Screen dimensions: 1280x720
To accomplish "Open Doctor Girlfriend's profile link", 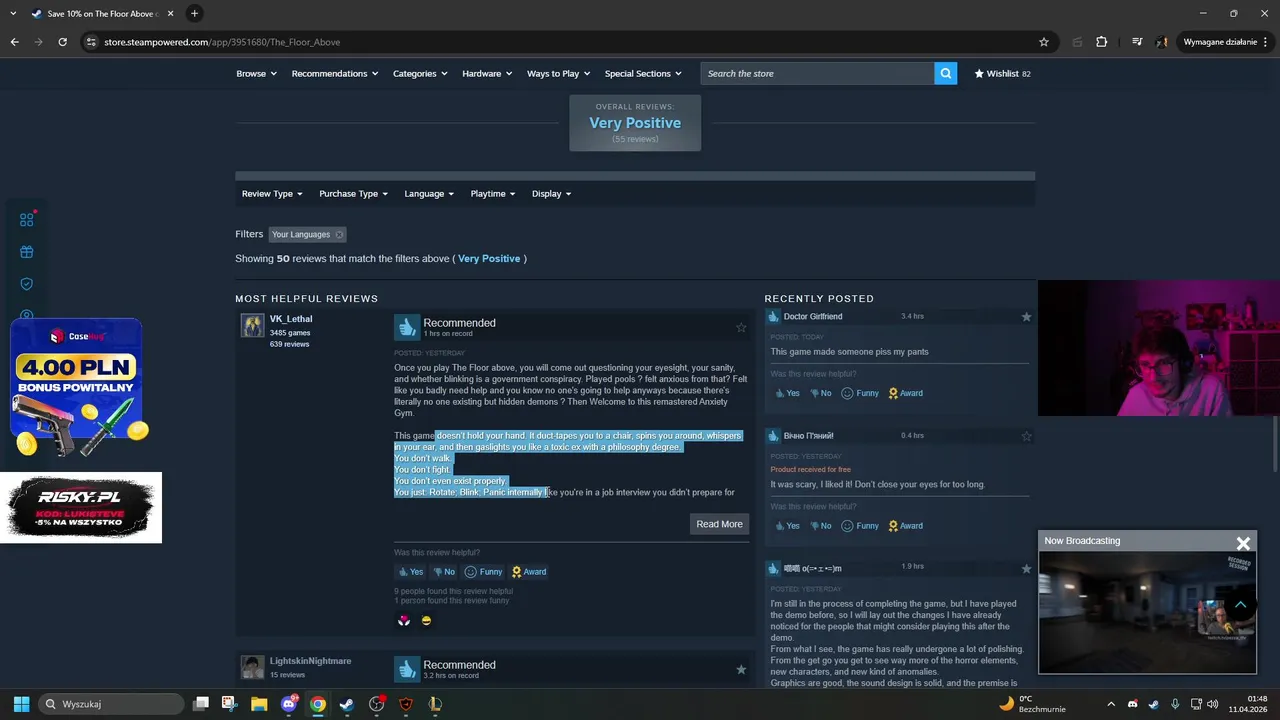I will point(813,316).
